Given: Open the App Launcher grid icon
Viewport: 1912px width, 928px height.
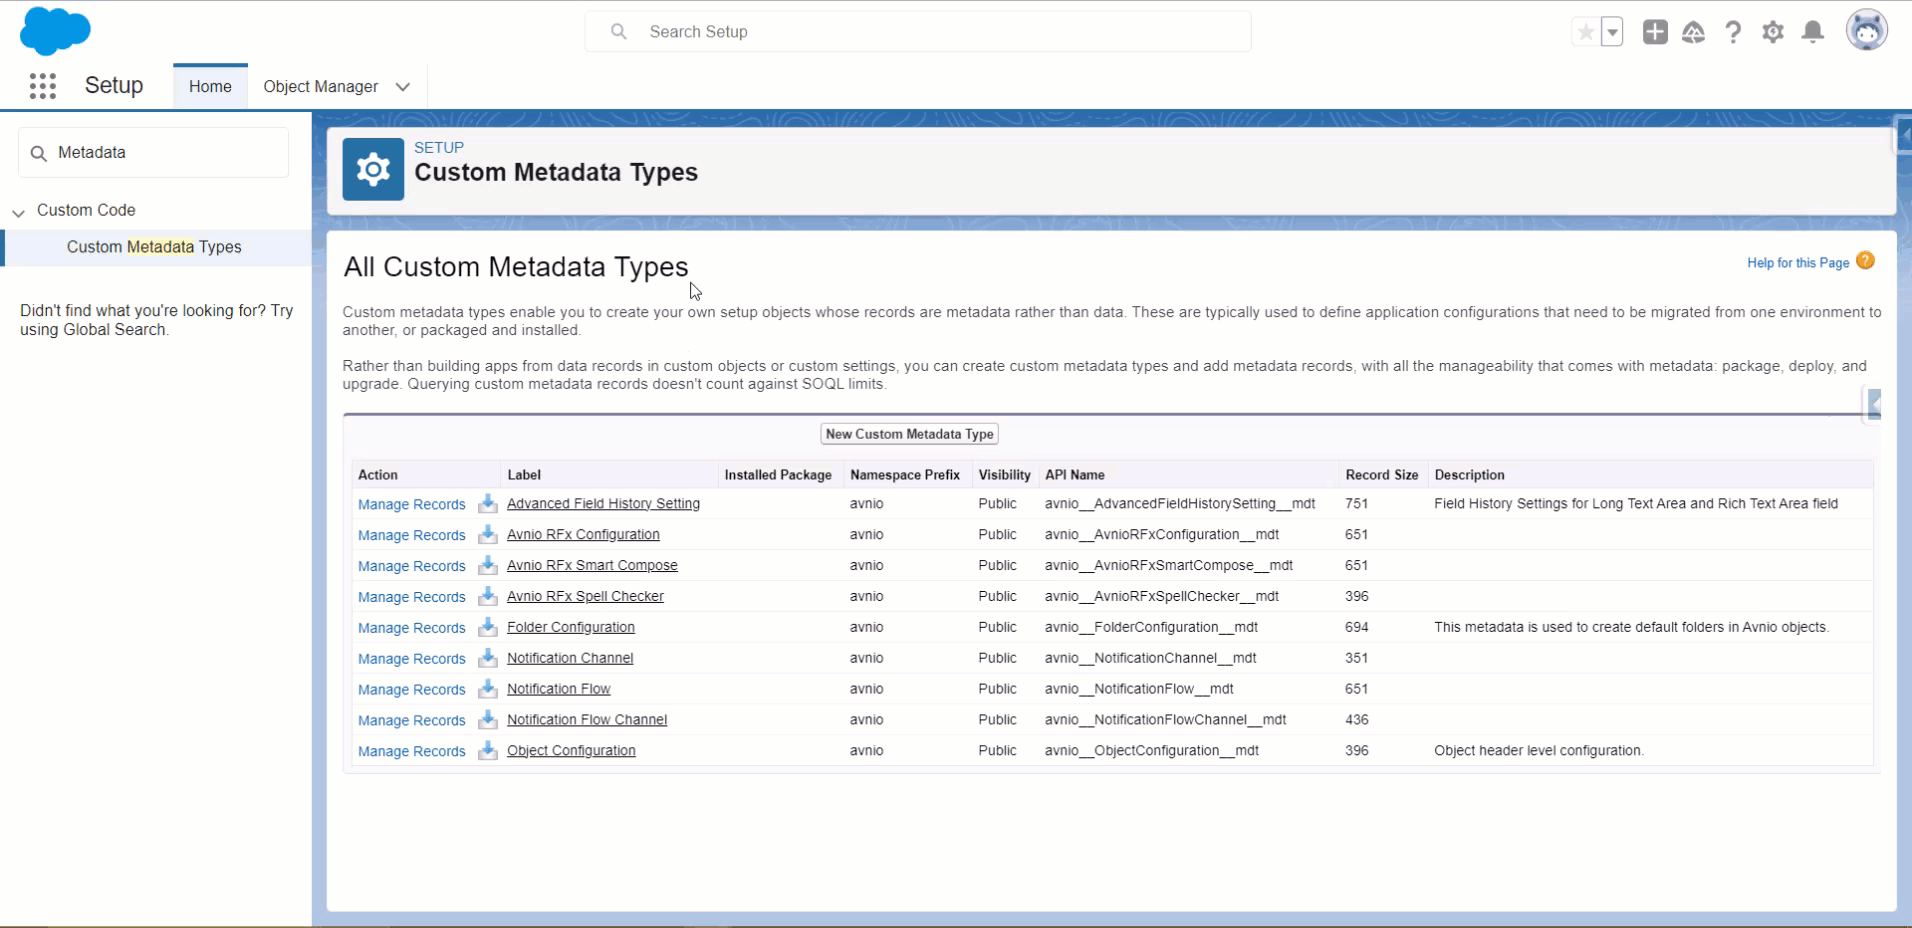Looking at the screenshot, I should click(42, 86).
